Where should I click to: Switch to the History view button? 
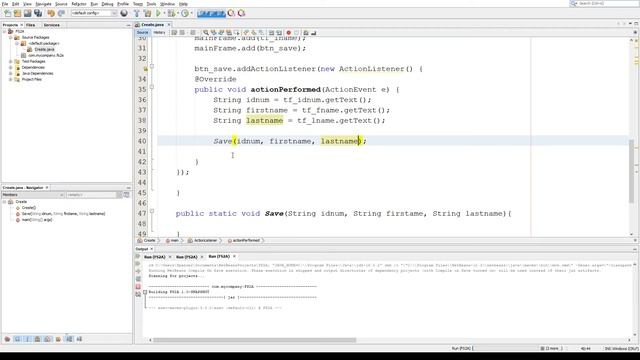pyautogui.click(x=159, y=32)
